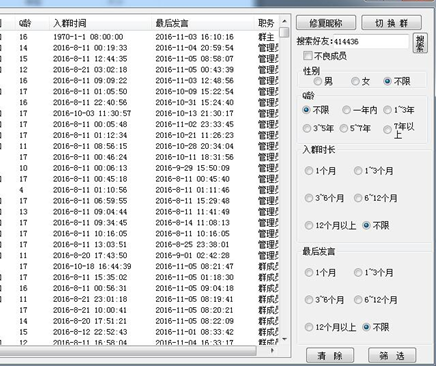Focus the 搜索好友 input field
This screenshot has width=438, height=367.
tap(370, 42)
